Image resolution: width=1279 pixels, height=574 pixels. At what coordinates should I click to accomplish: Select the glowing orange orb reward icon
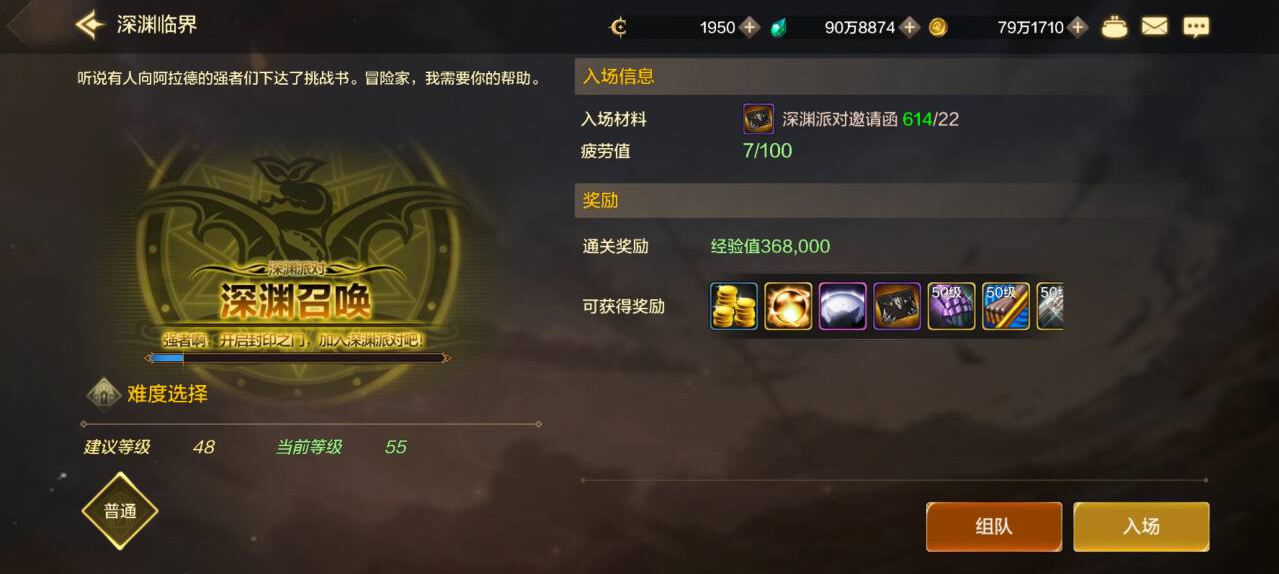click(788, 306)
